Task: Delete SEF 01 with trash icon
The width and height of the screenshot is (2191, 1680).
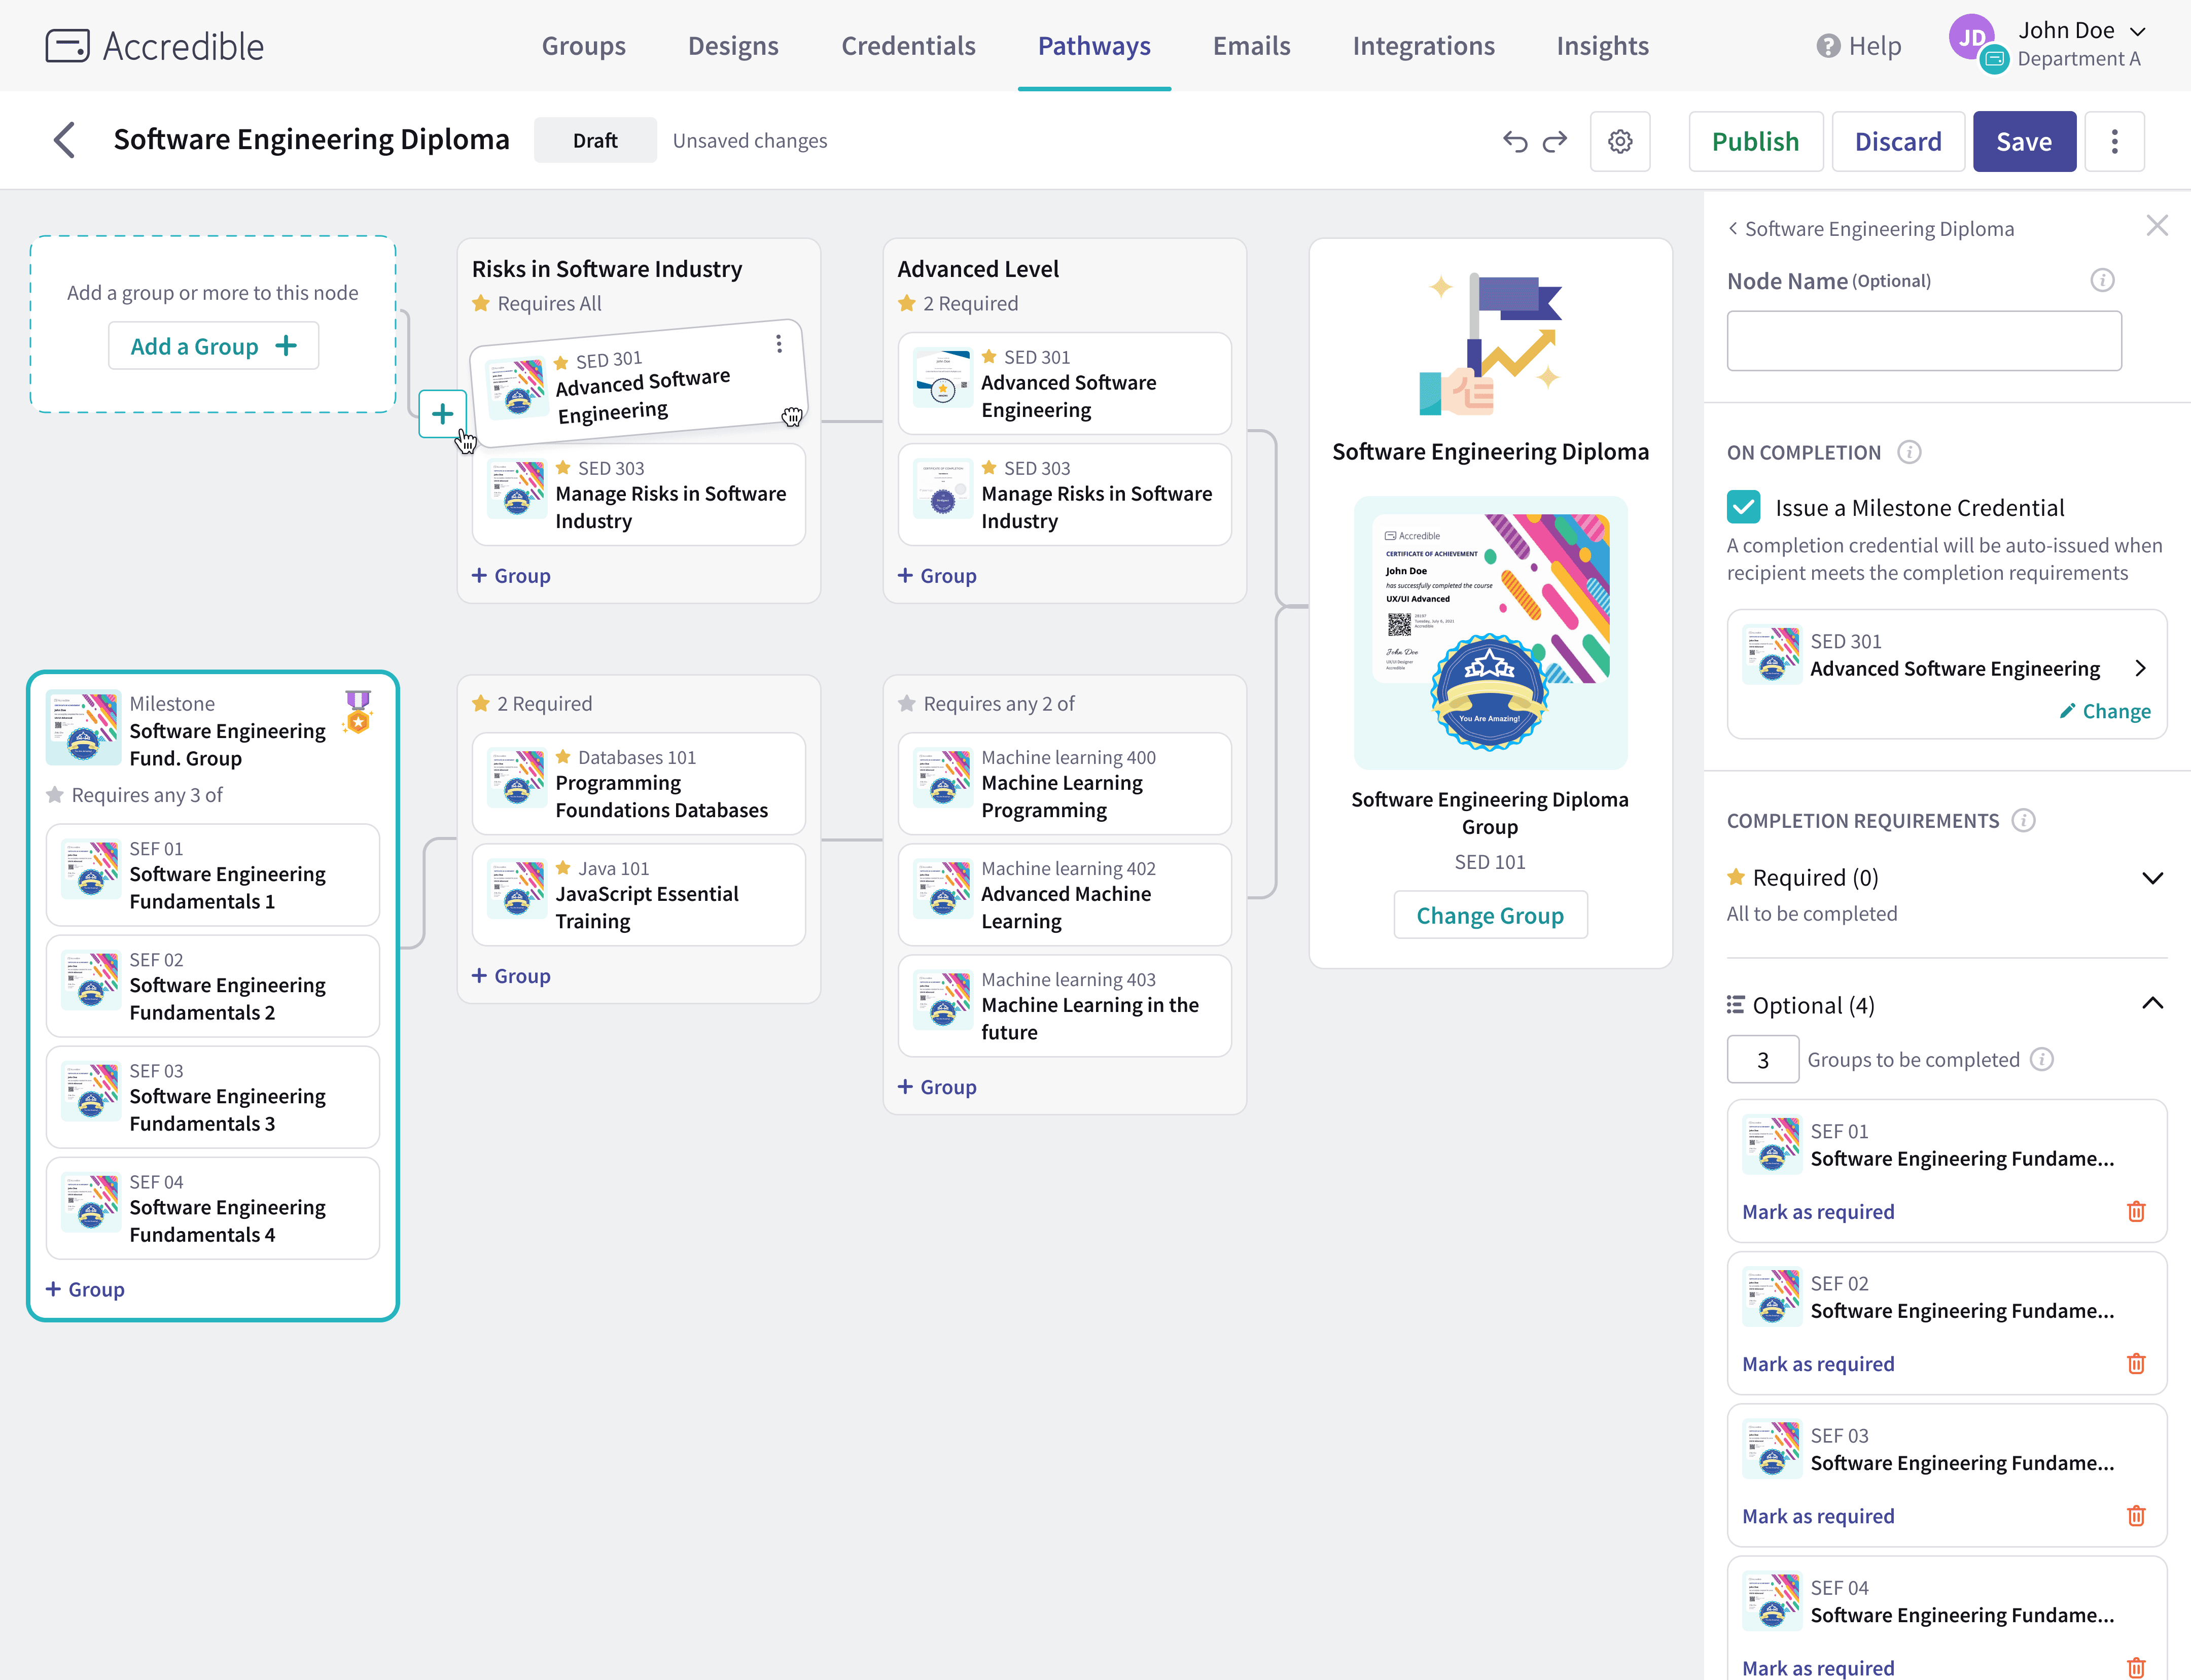Action: coord(2136,1212)
